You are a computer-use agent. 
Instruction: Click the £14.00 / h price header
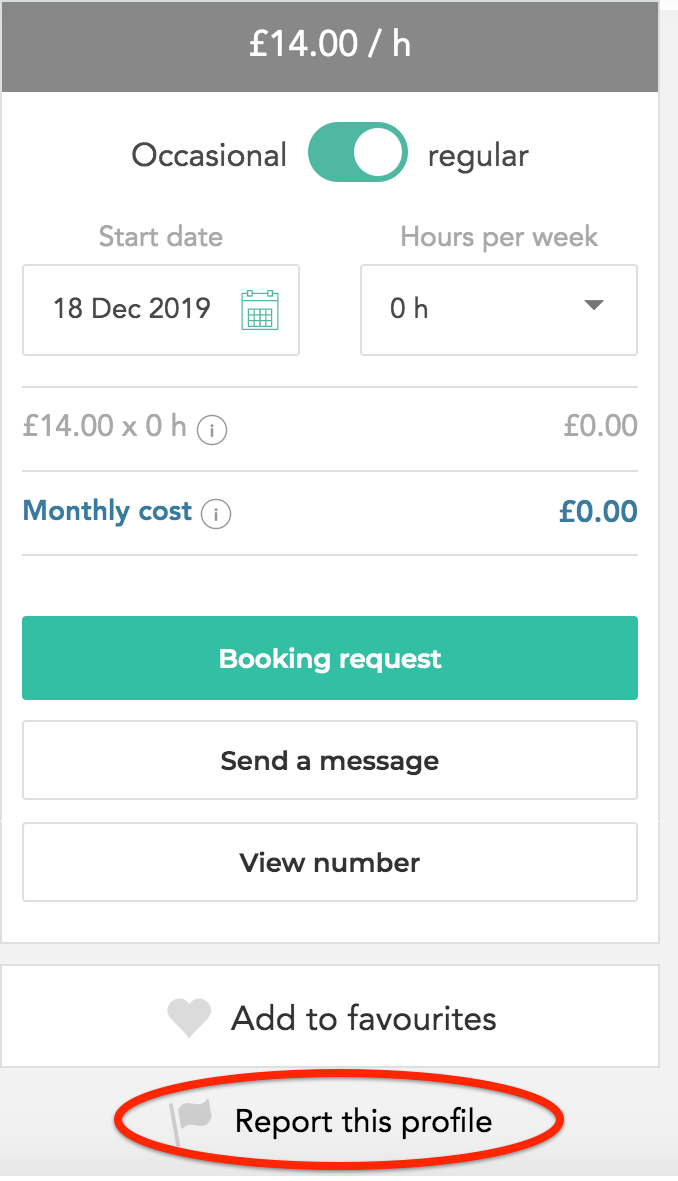click(x=330, y=44)
